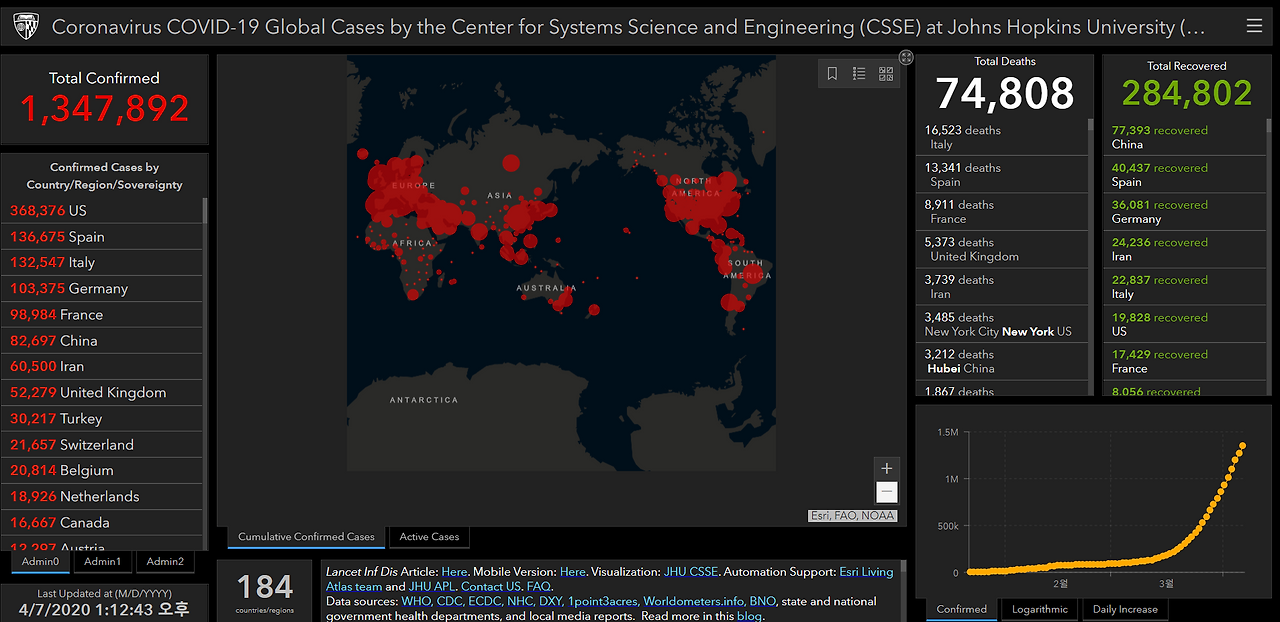This screenshot has width=1280, height=622.
Task: Zoom out on the map
Action: pyautogui.click(x=886, y=492)
